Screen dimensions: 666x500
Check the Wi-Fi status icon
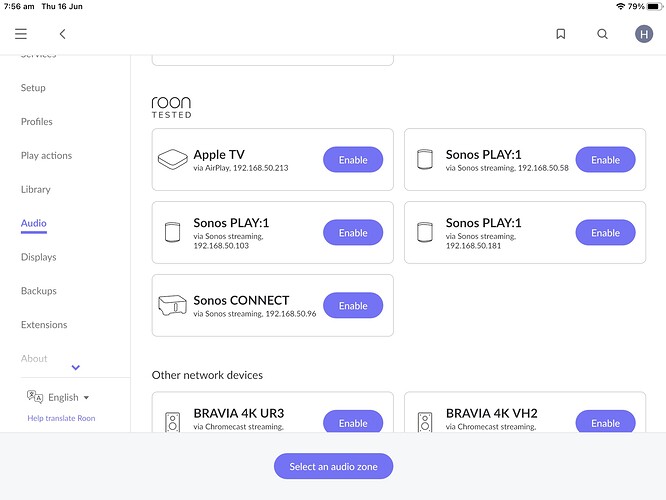pyautogui.click(x=620, y=6)
